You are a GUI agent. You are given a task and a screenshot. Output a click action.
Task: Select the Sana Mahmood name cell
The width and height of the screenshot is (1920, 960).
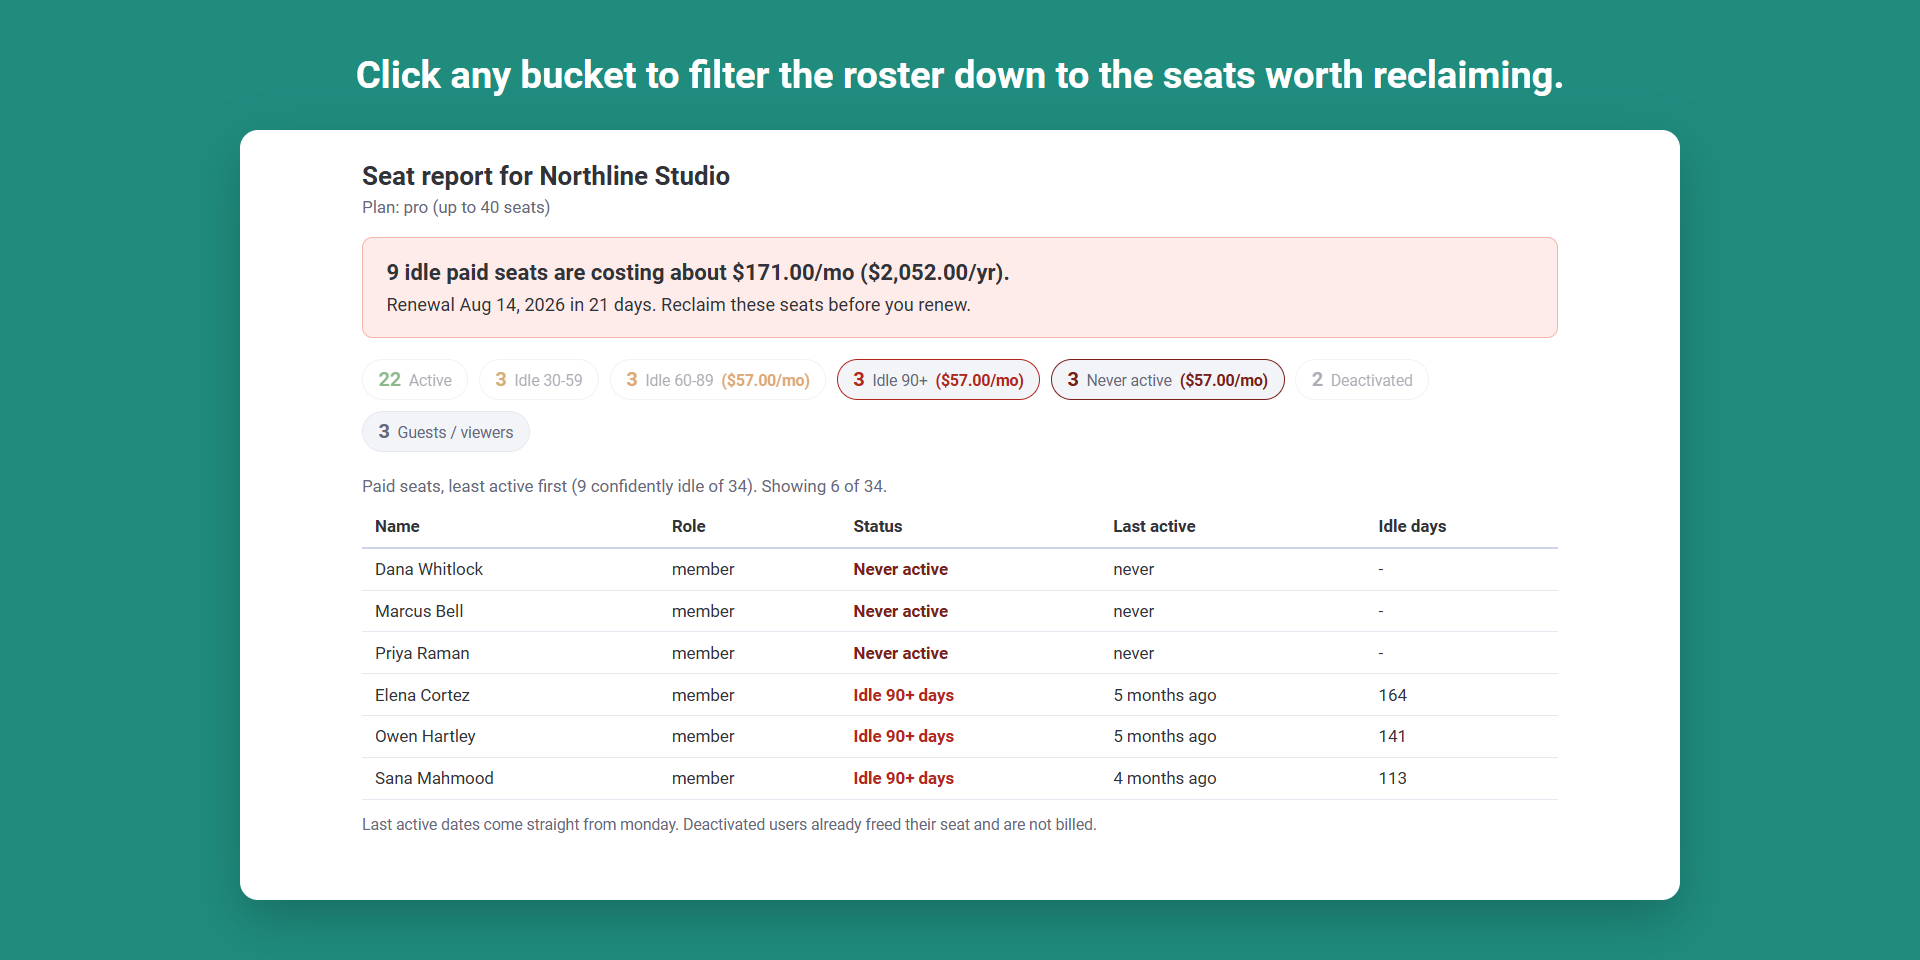tap(434, 778)
